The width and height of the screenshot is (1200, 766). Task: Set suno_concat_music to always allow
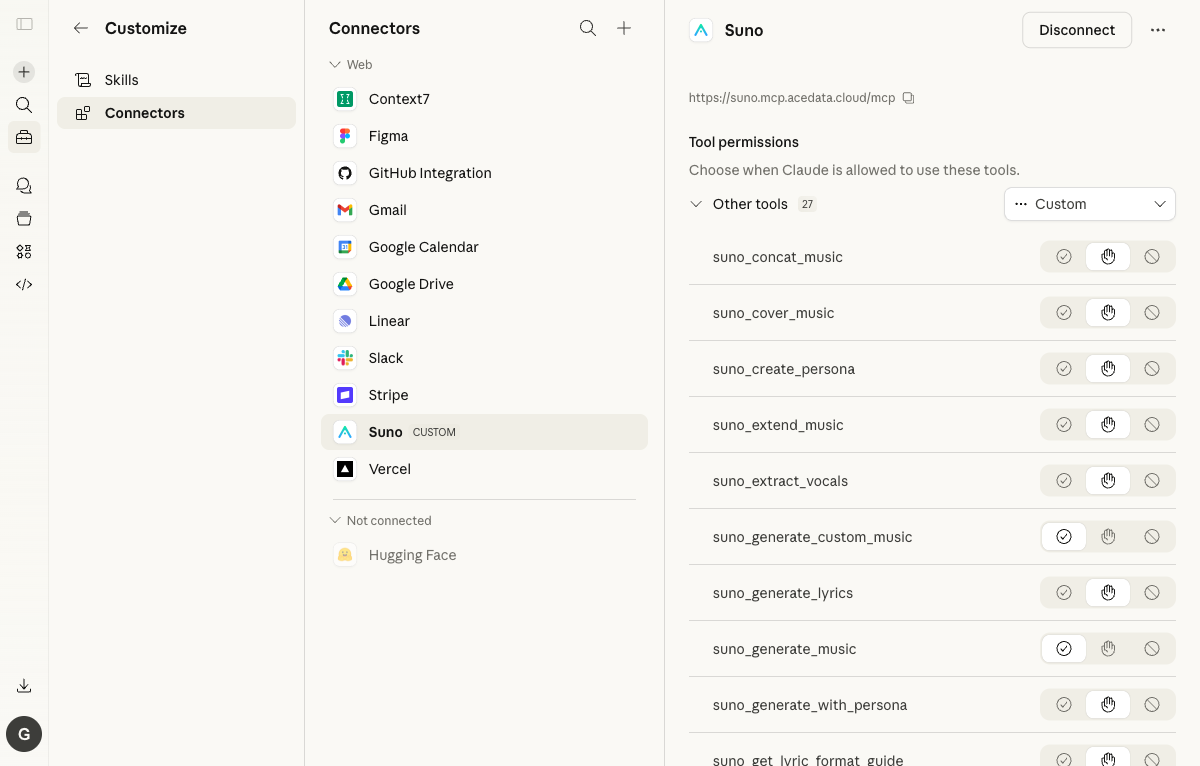pos(1064,257)
